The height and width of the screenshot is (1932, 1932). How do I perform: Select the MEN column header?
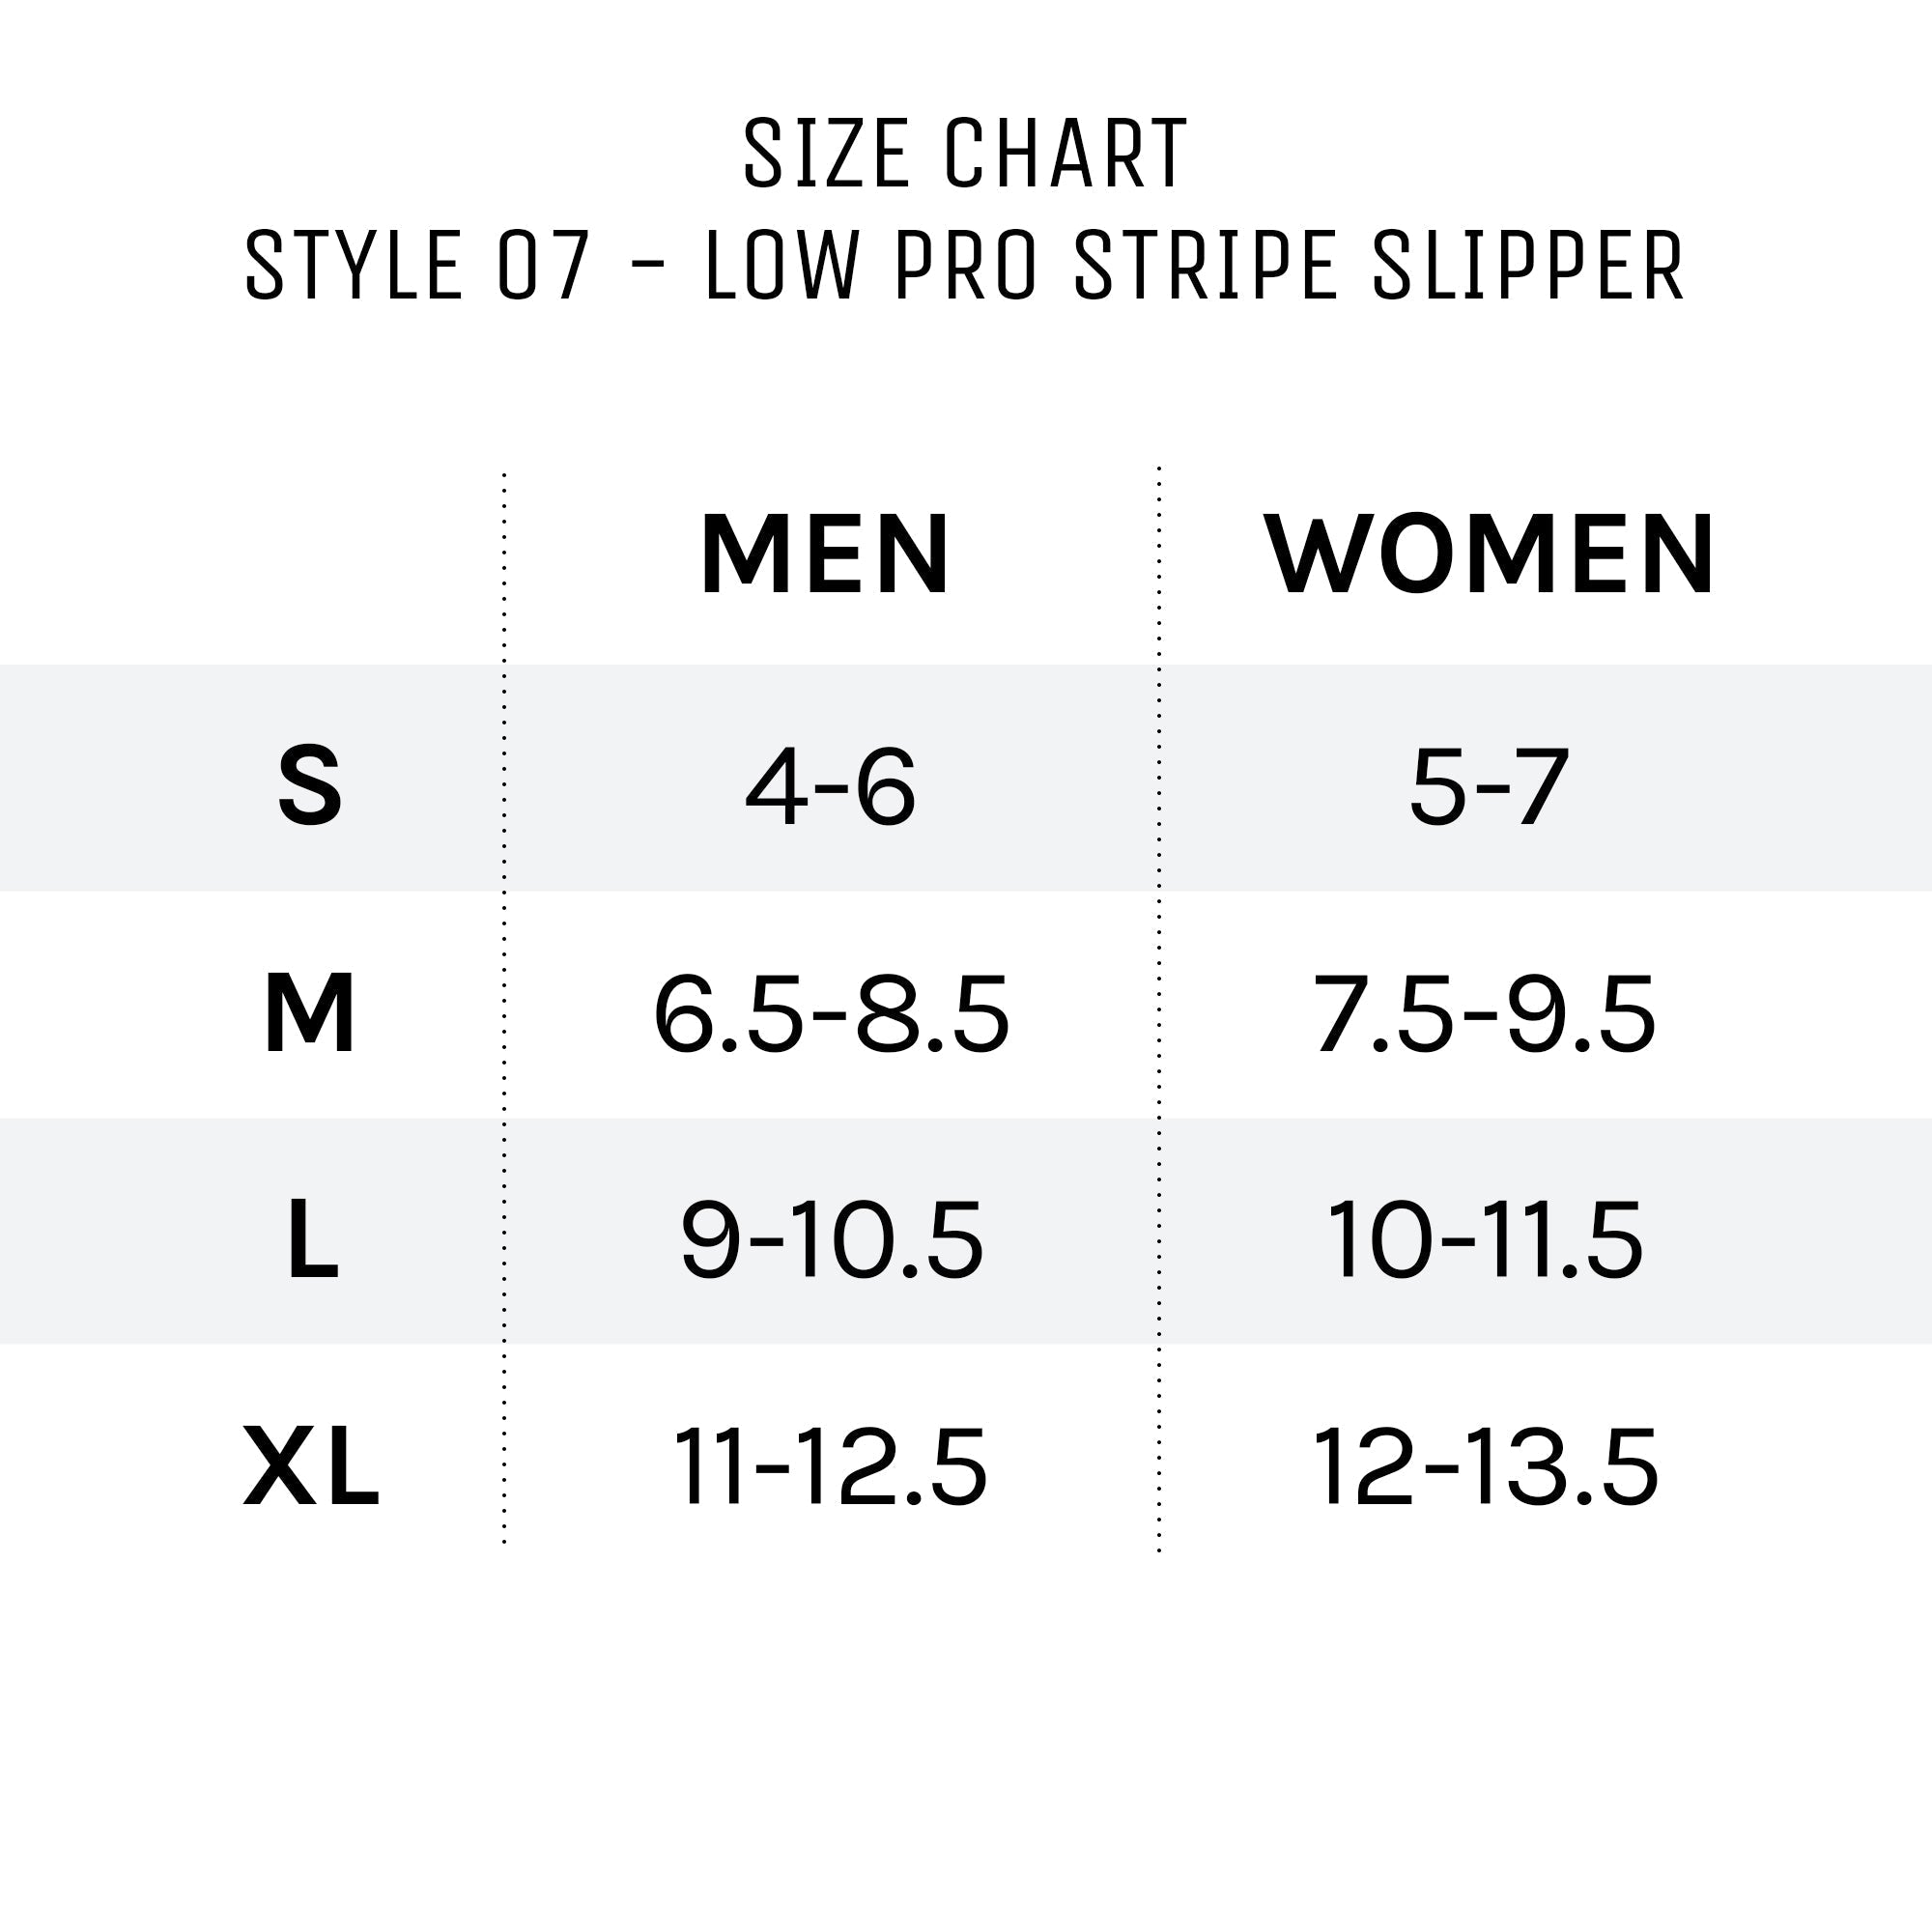pyautogui.click(x=825, y=554)
